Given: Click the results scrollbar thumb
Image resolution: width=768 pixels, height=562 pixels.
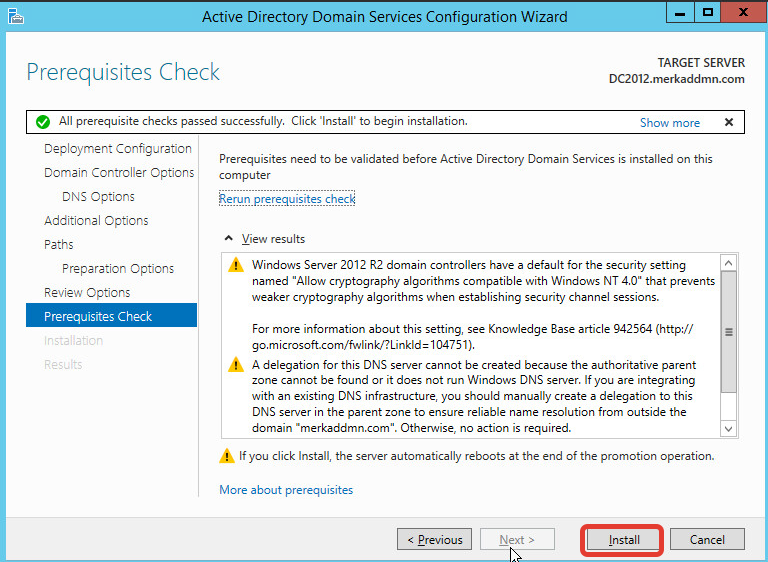Looking at the screenshot, I should coord(728,332).
